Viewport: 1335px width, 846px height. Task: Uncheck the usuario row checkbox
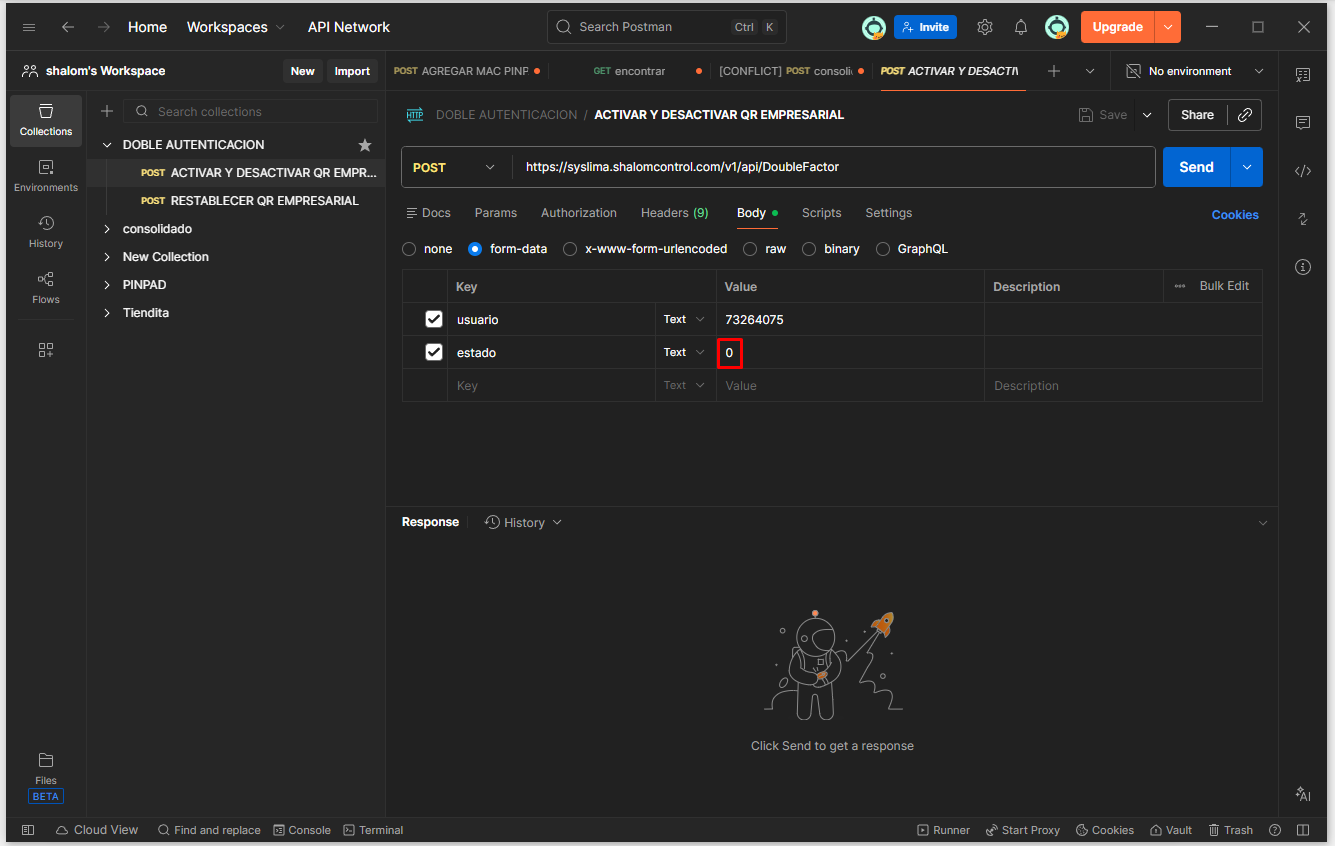(434, 319)
